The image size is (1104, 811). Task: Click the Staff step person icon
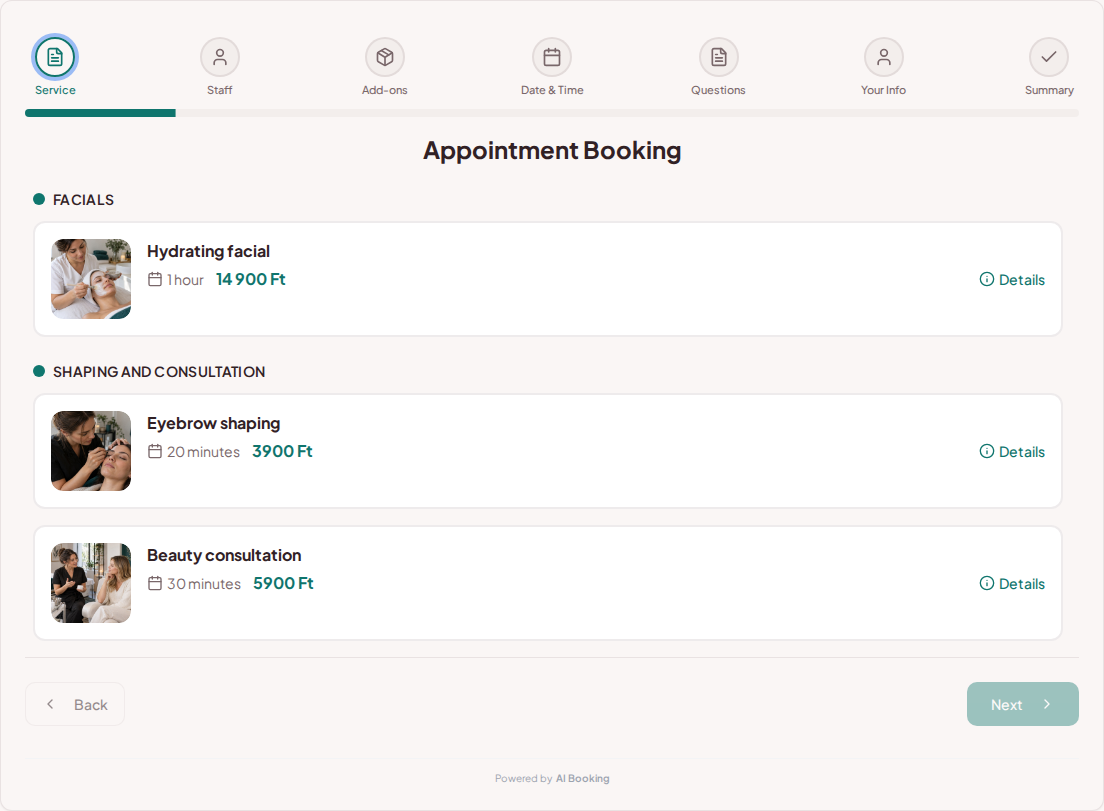(220, 57)
